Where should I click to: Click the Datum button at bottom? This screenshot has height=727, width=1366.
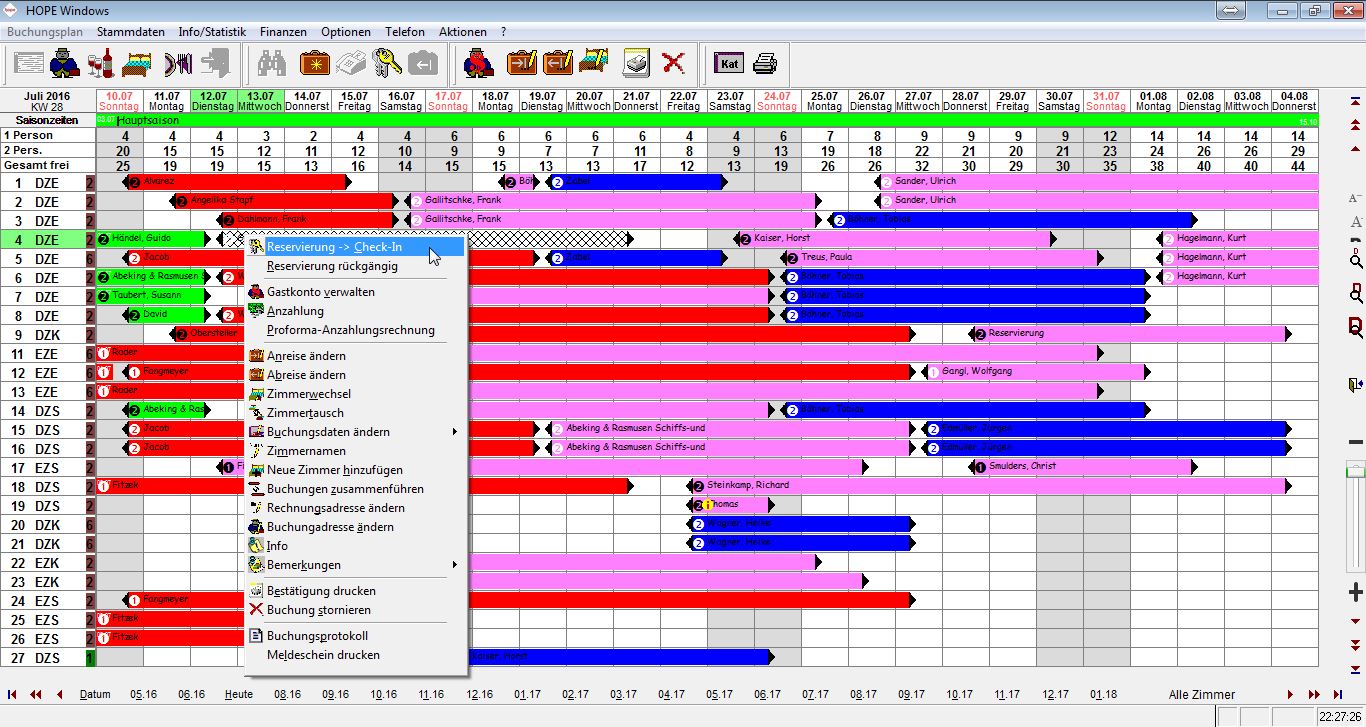pyautogui.click(x=95, y=694)
